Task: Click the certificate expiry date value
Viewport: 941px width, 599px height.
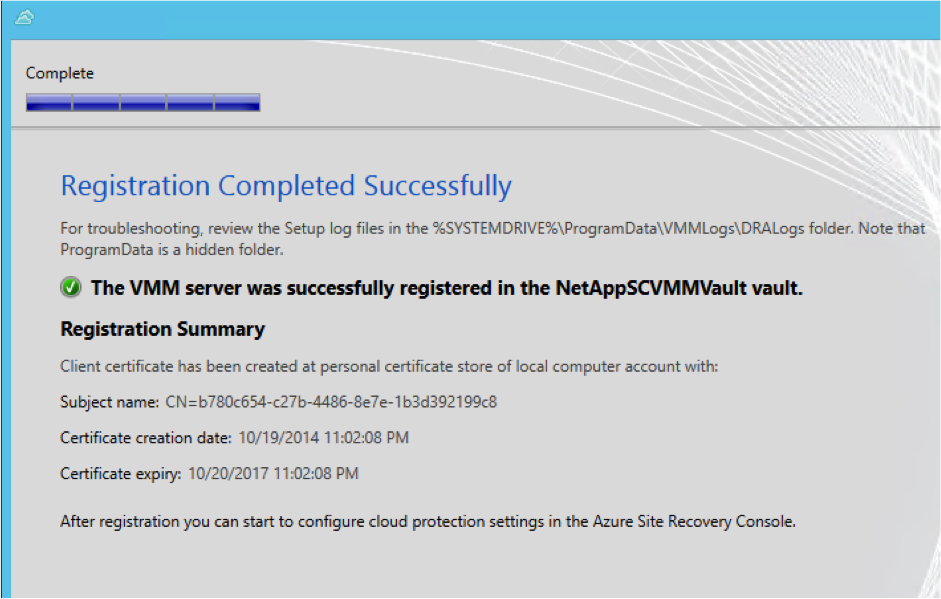Action: tap(273, 474)
